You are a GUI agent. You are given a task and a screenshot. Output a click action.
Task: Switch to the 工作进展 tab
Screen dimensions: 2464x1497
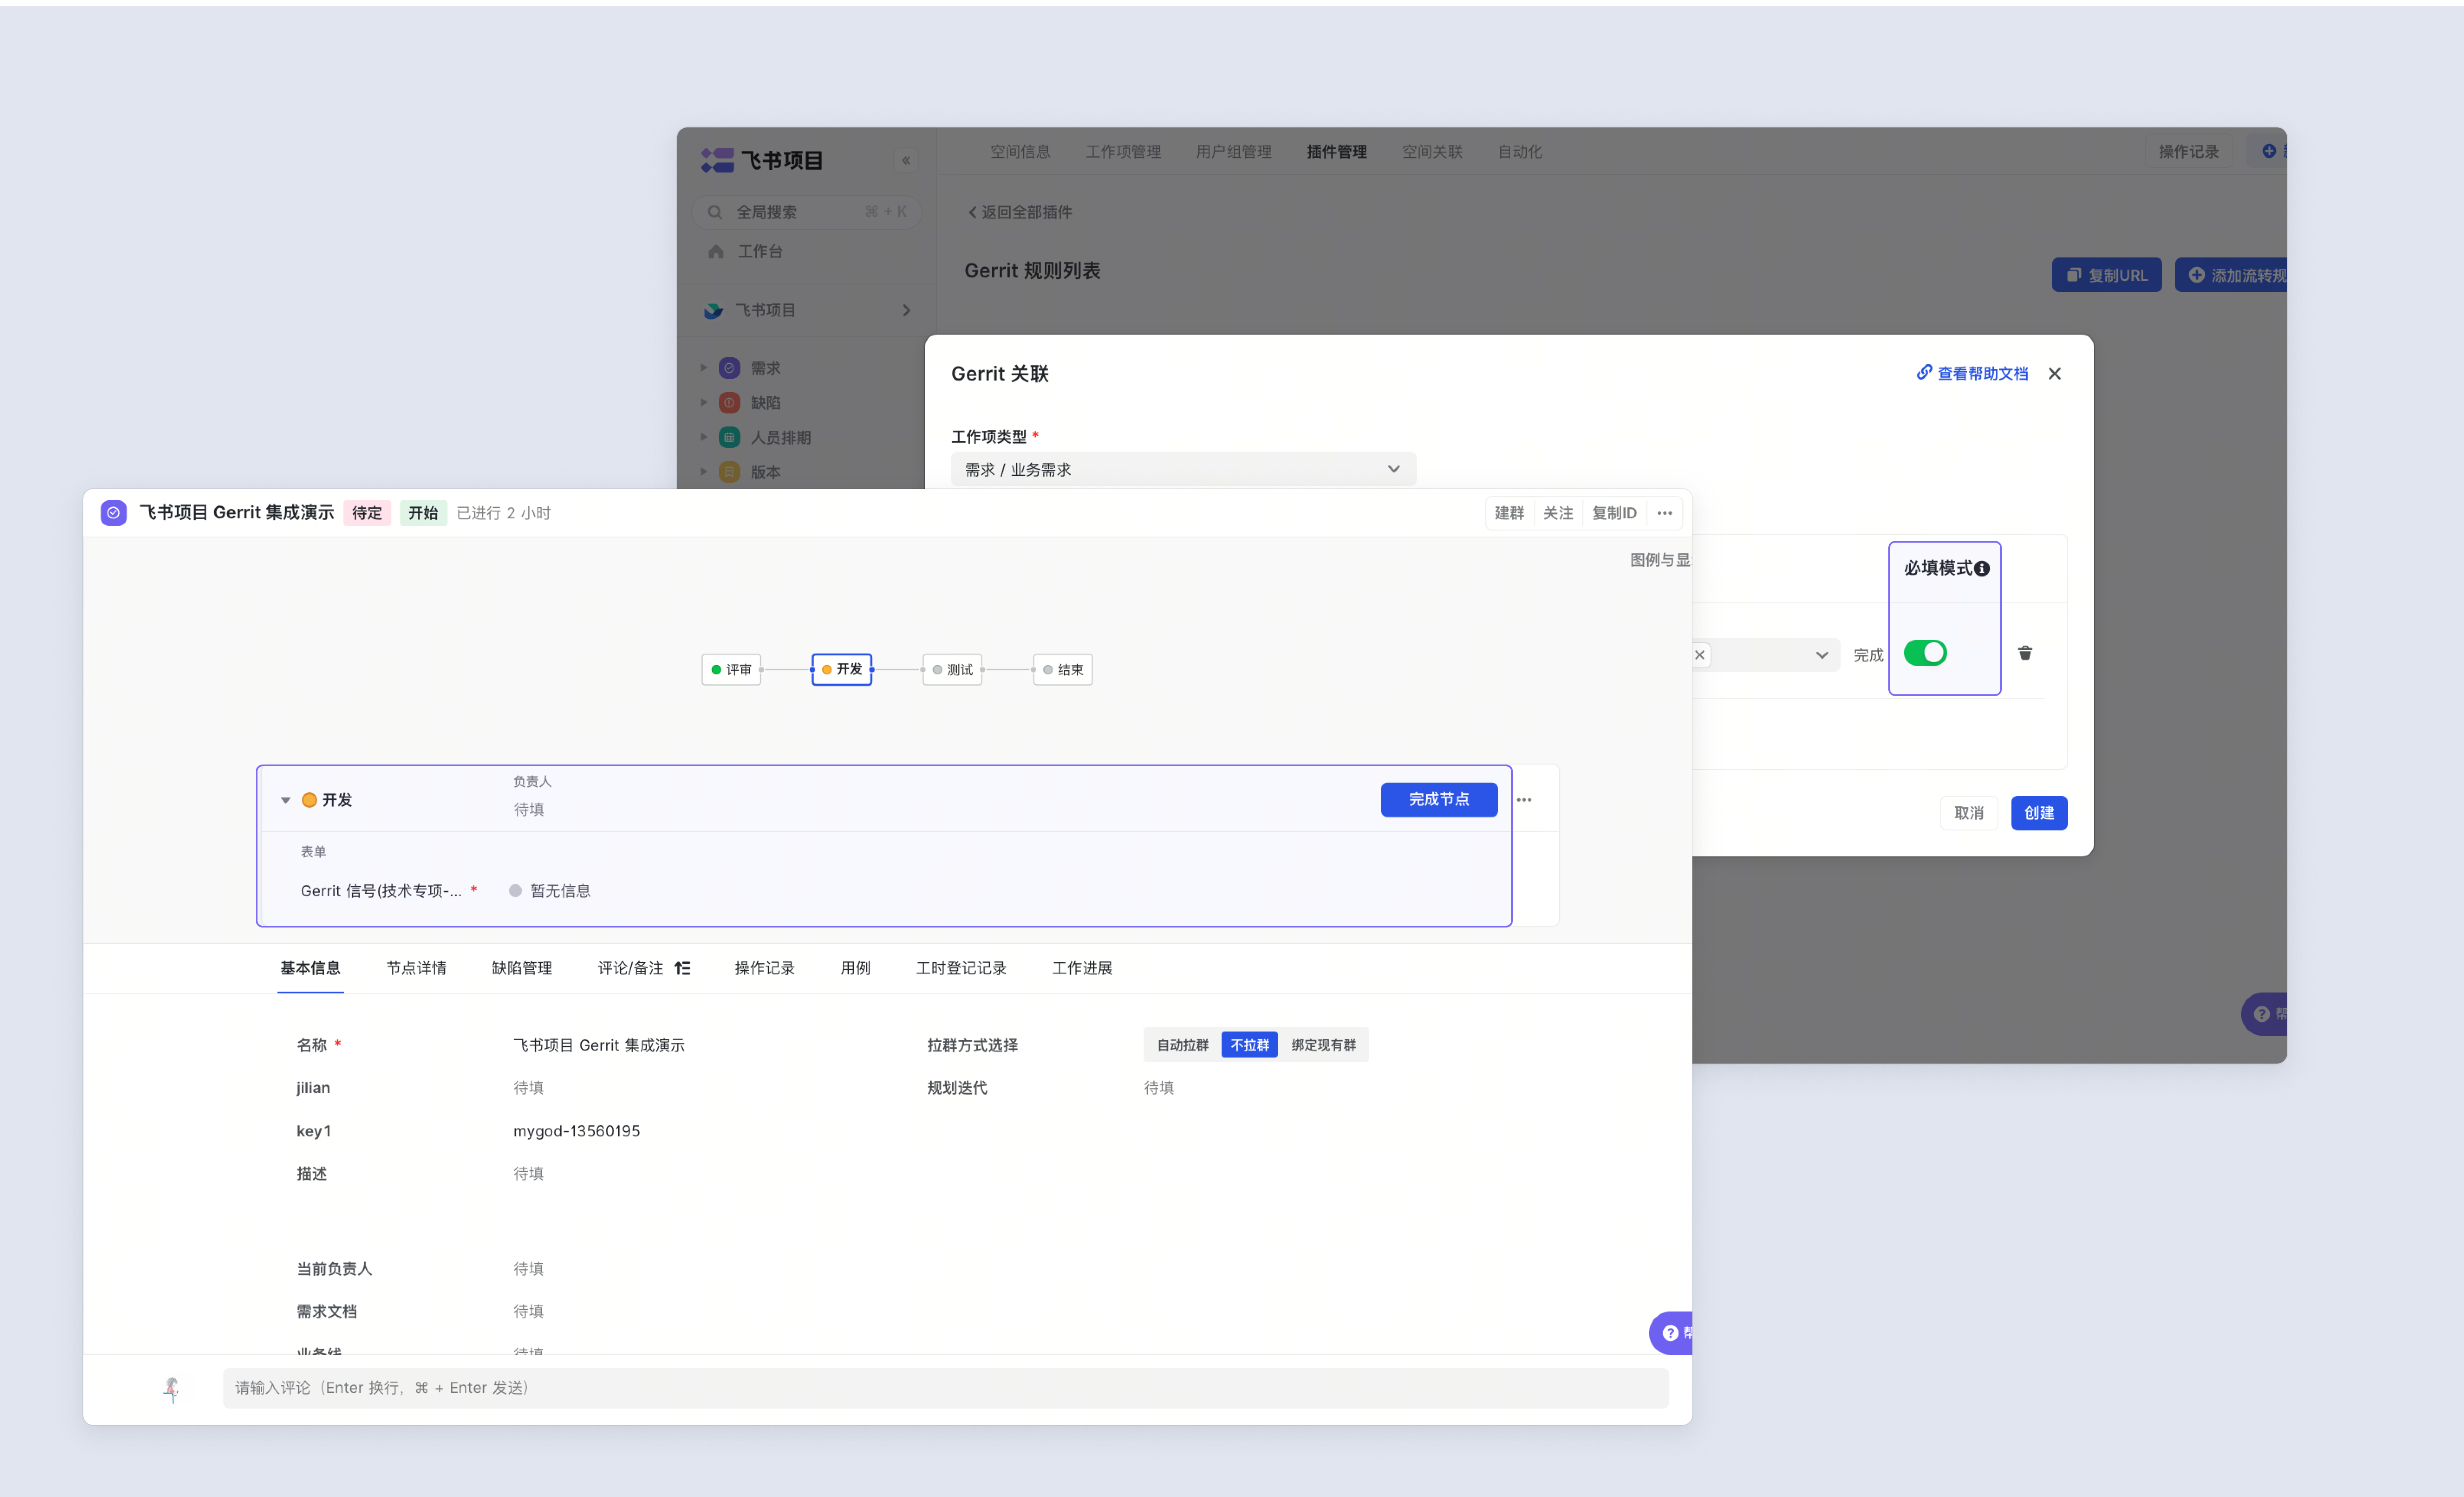coord(1082,968)
